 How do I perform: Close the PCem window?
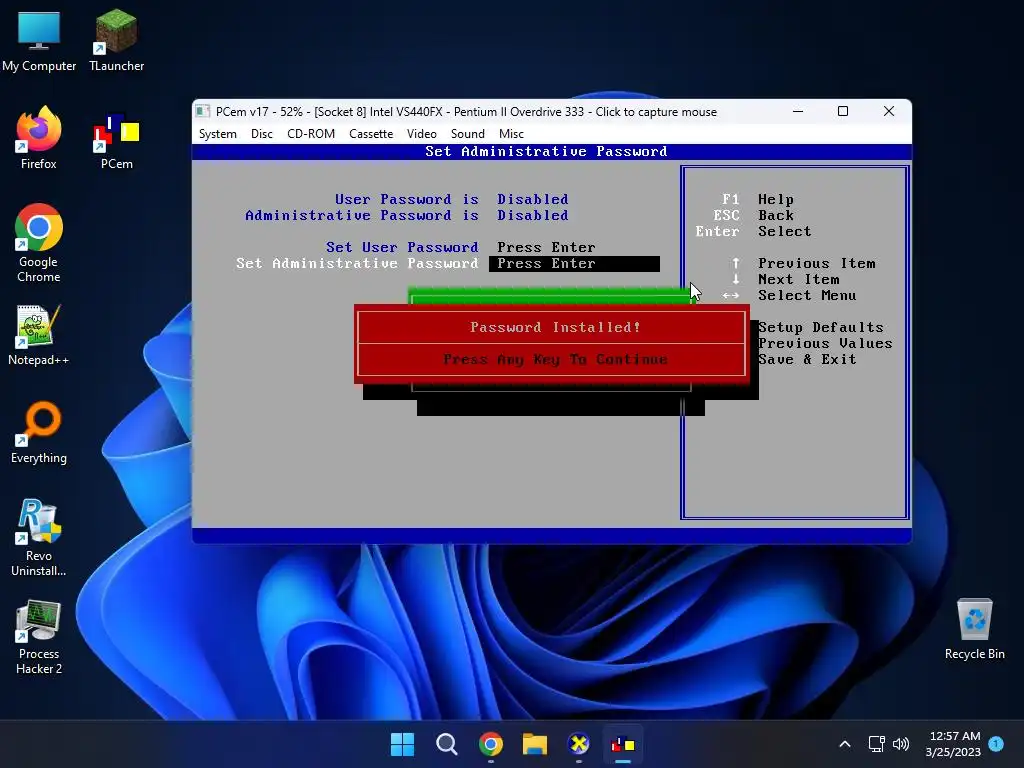click(889, 112)
